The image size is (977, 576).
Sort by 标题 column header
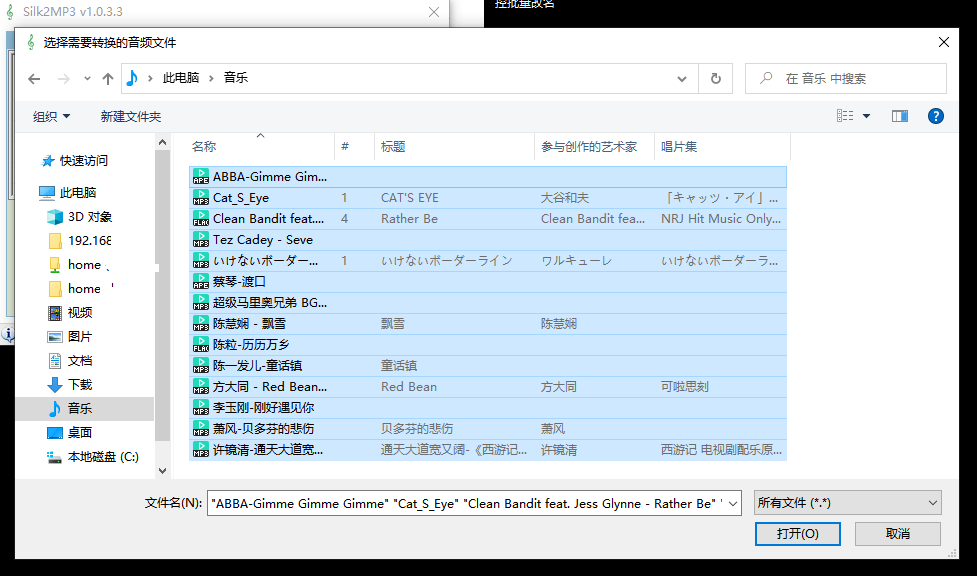[x=393, y=146]
